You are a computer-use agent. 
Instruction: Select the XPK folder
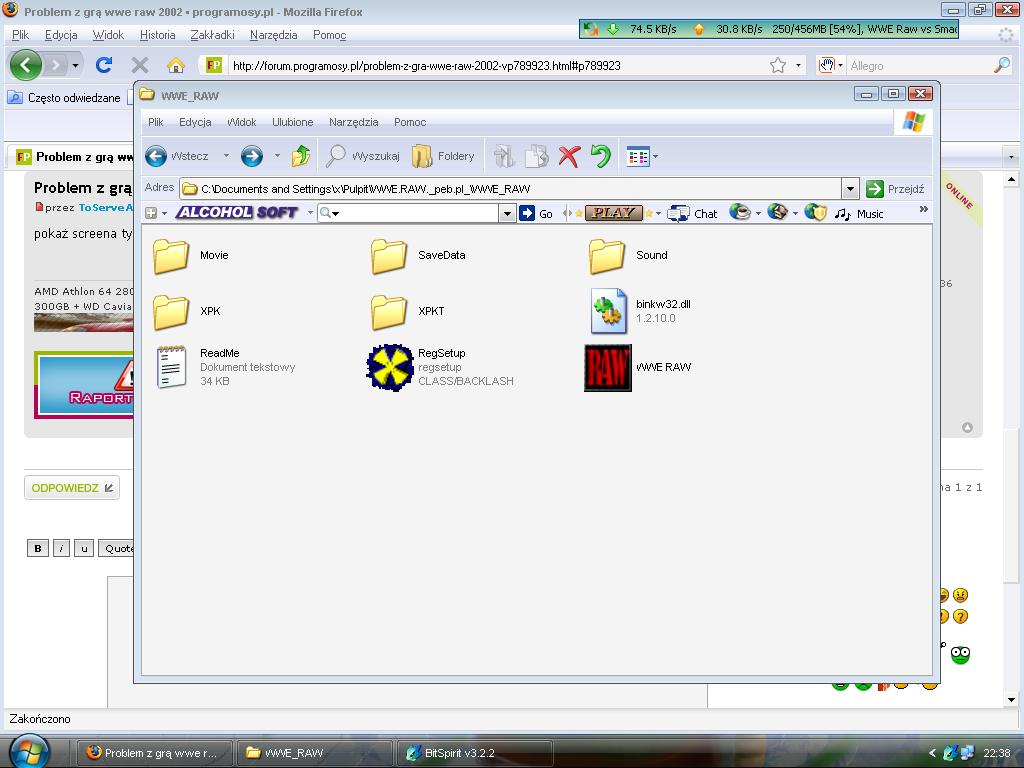[187, 312]
